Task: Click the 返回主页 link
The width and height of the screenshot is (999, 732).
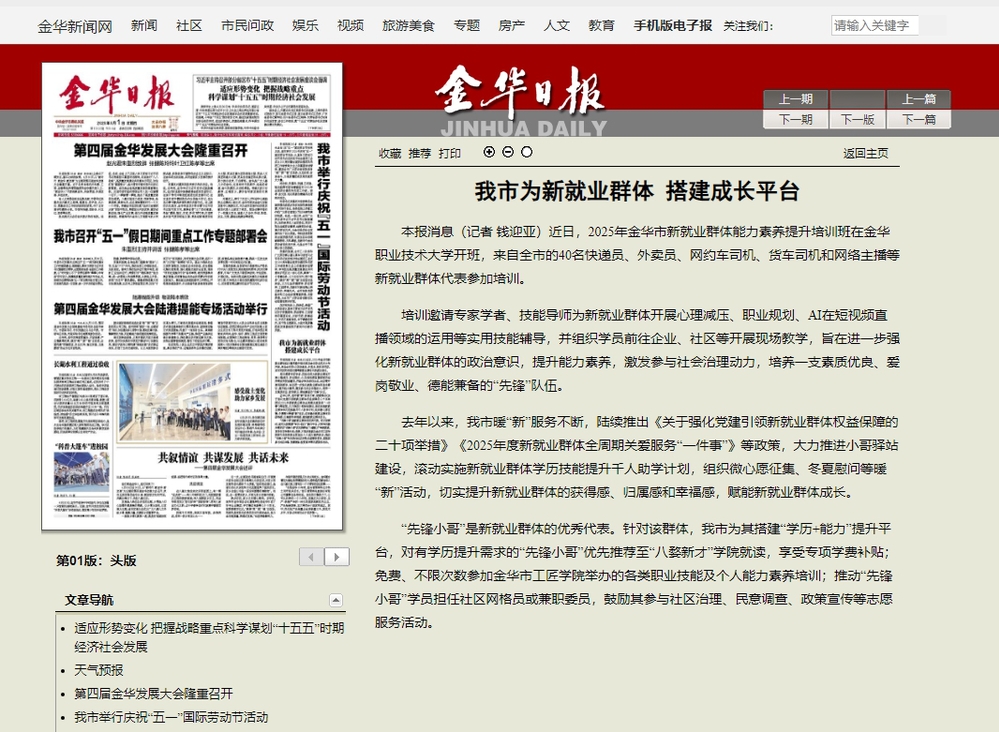Action: click(x=865, y=153)
